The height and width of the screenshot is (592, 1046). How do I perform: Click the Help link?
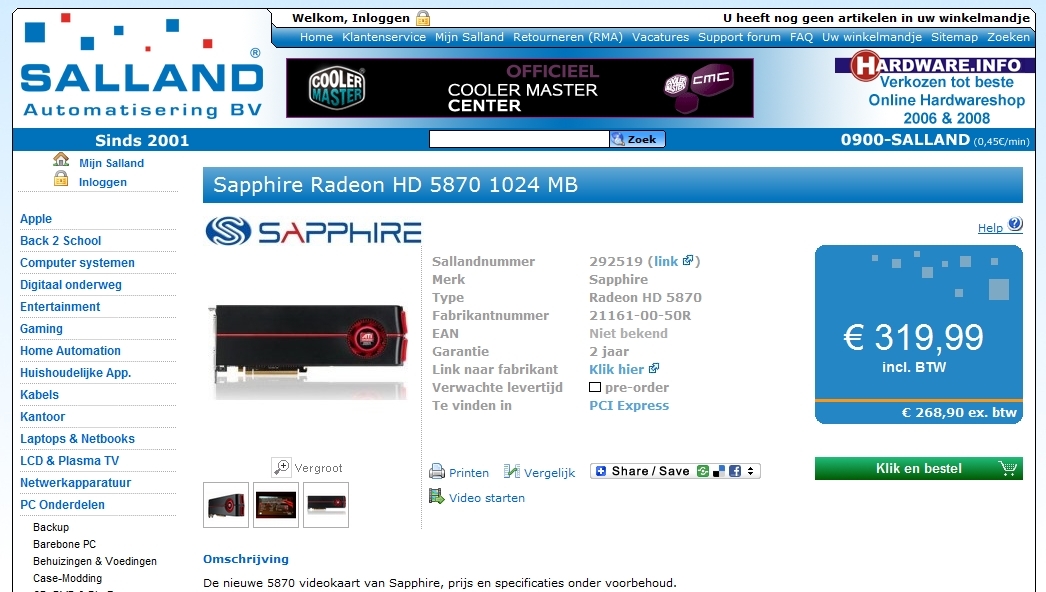pos(990,228)
